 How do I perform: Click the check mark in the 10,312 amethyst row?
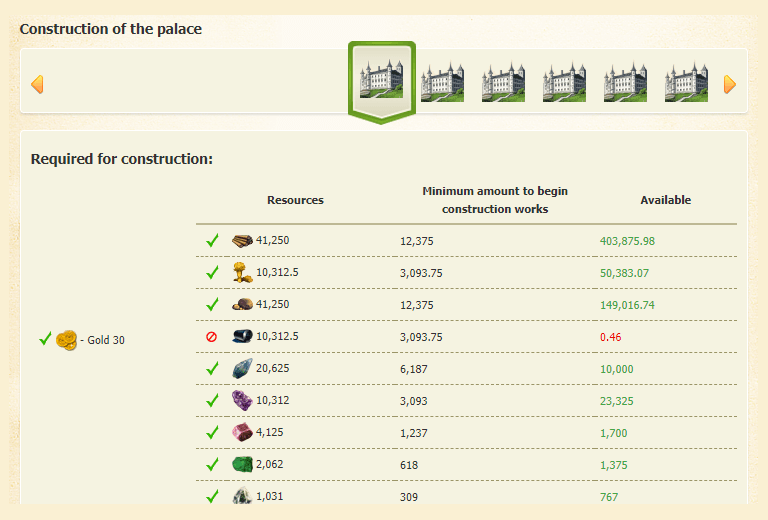(x=212, y=401)
